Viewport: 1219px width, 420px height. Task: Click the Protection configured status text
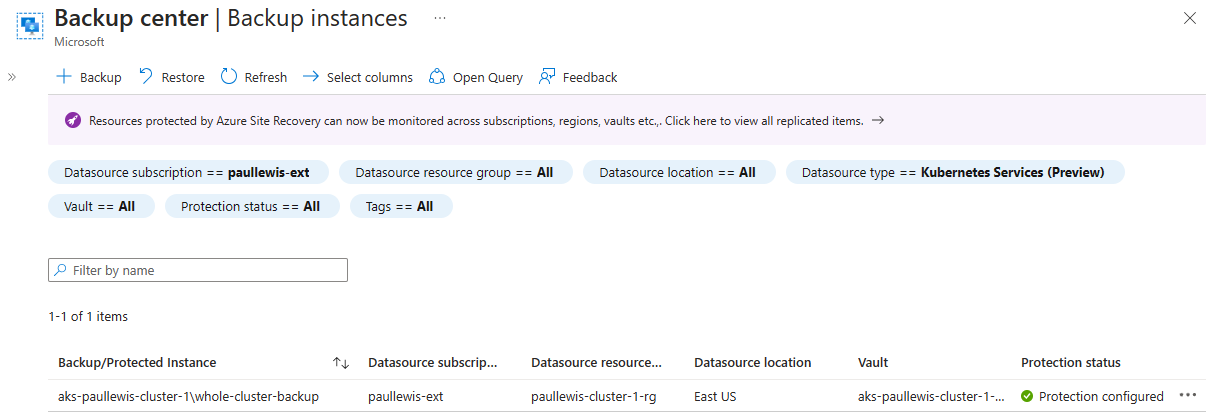tap(1101, 396)
